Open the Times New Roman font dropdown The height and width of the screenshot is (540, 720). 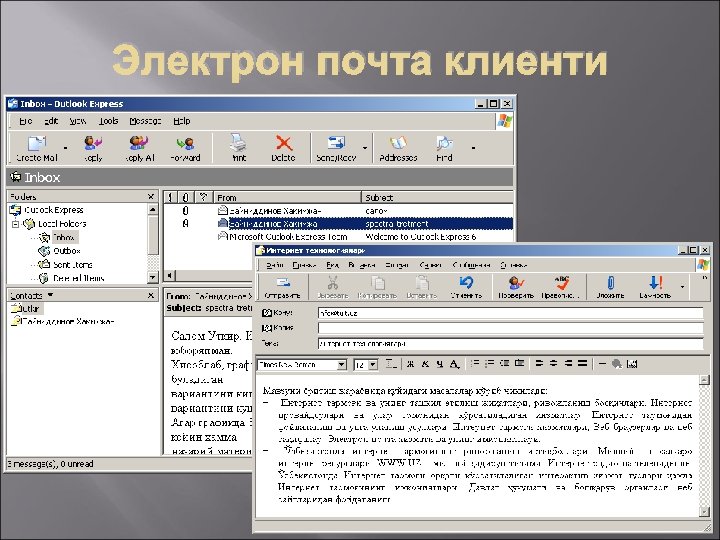coord(341,365)
